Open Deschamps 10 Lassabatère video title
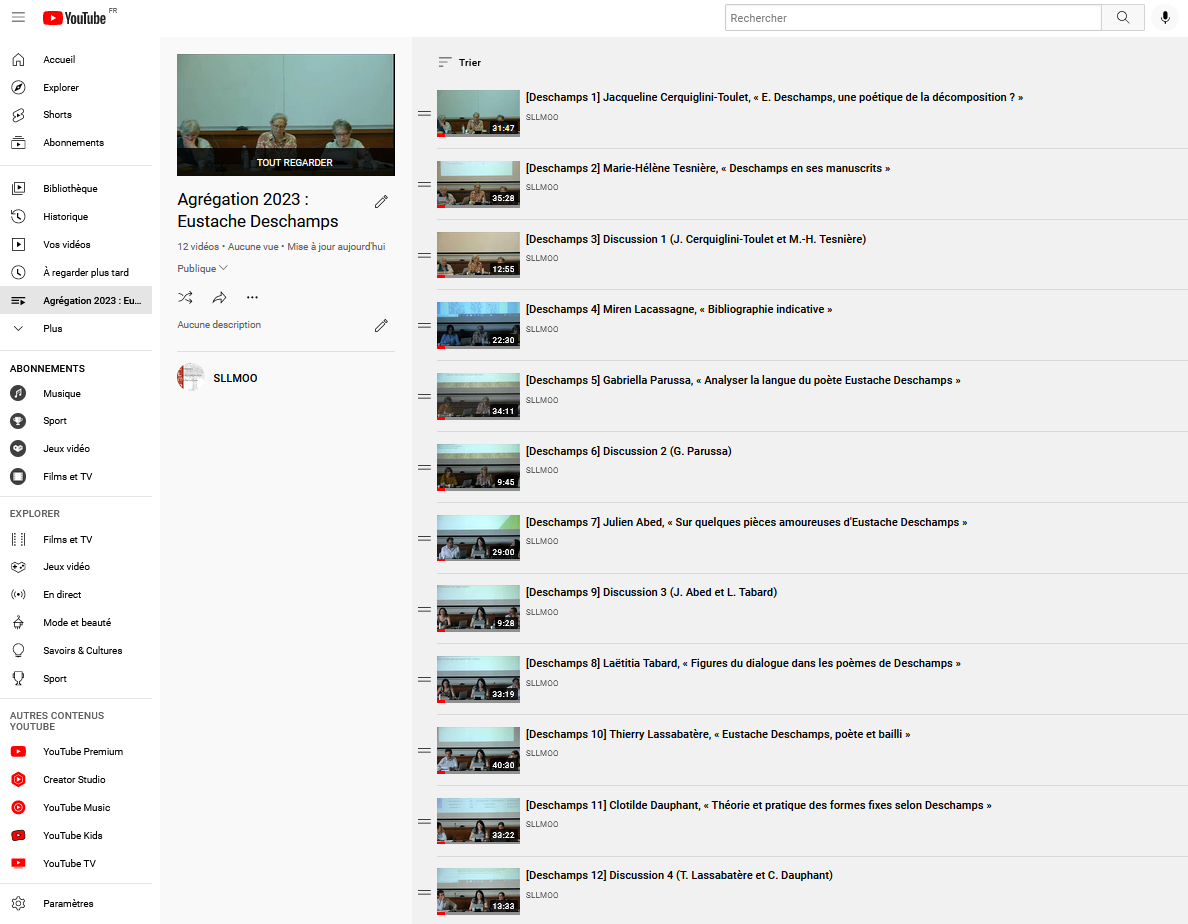 click(x=717, y=735)
